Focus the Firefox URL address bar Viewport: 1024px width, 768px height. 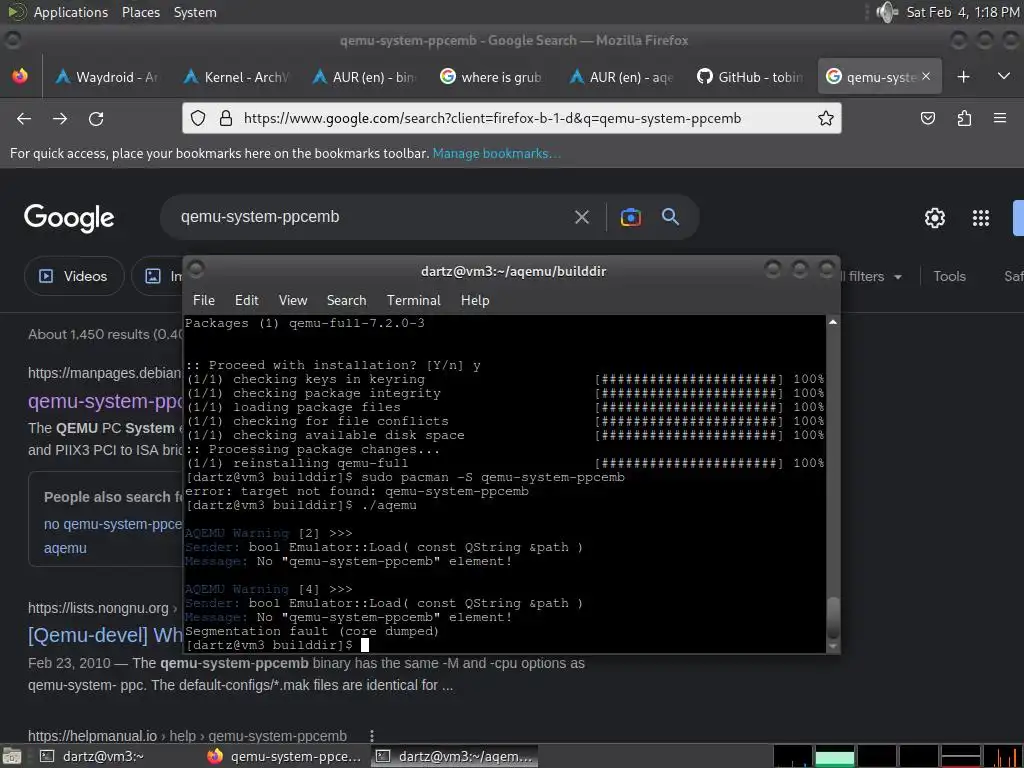click(511, 118)
